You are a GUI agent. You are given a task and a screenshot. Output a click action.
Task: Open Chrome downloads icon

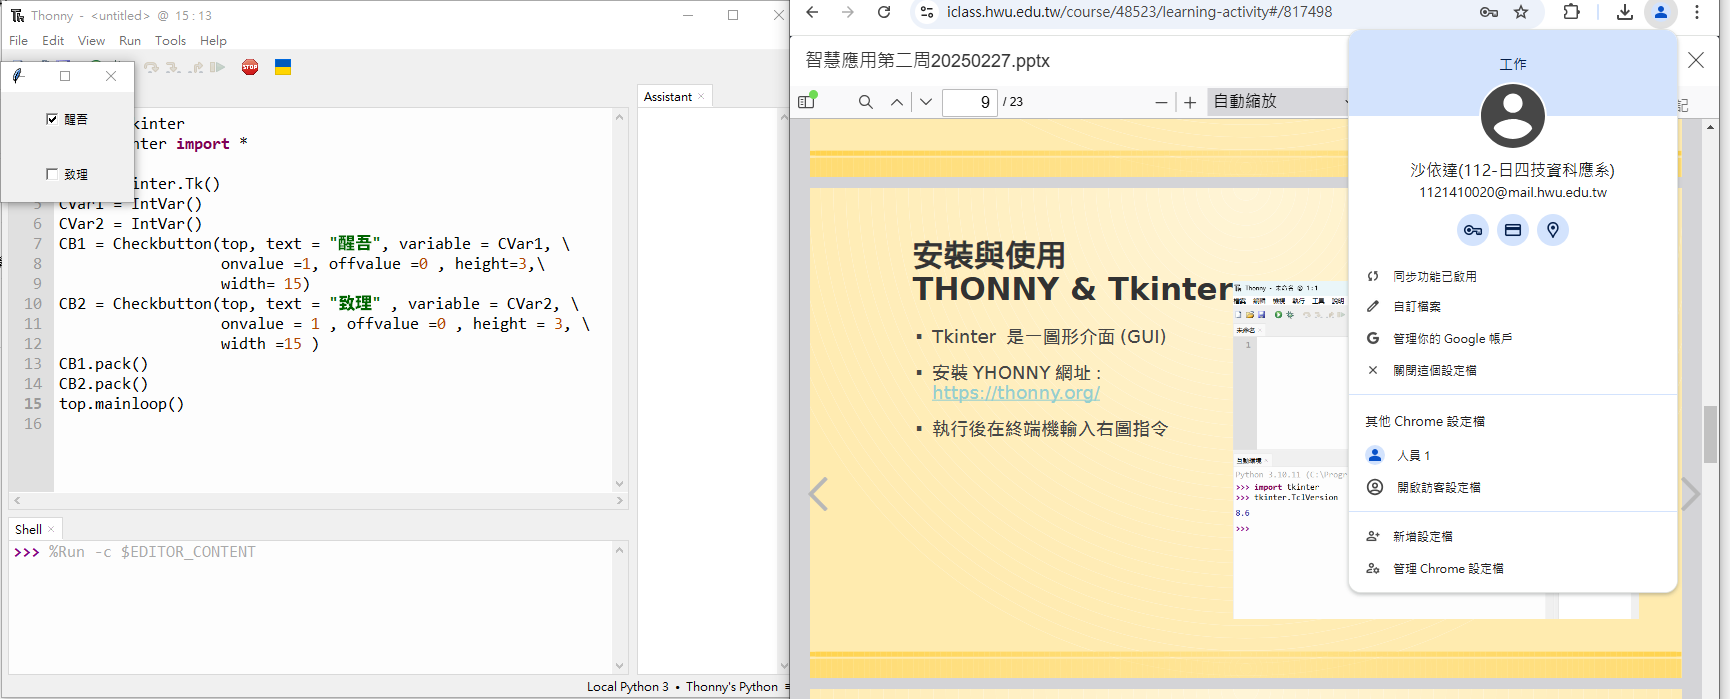pyautogui.click(x=1625, y=12)
